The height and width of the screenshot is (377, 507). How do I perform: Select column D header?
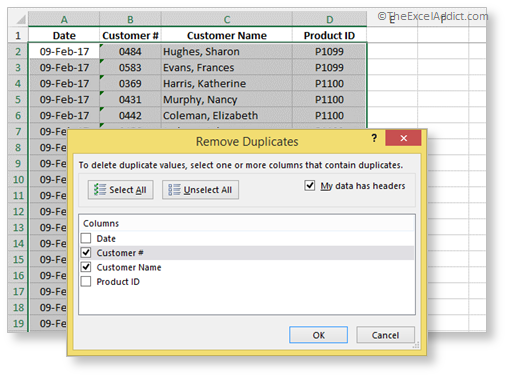click(330, 19)
